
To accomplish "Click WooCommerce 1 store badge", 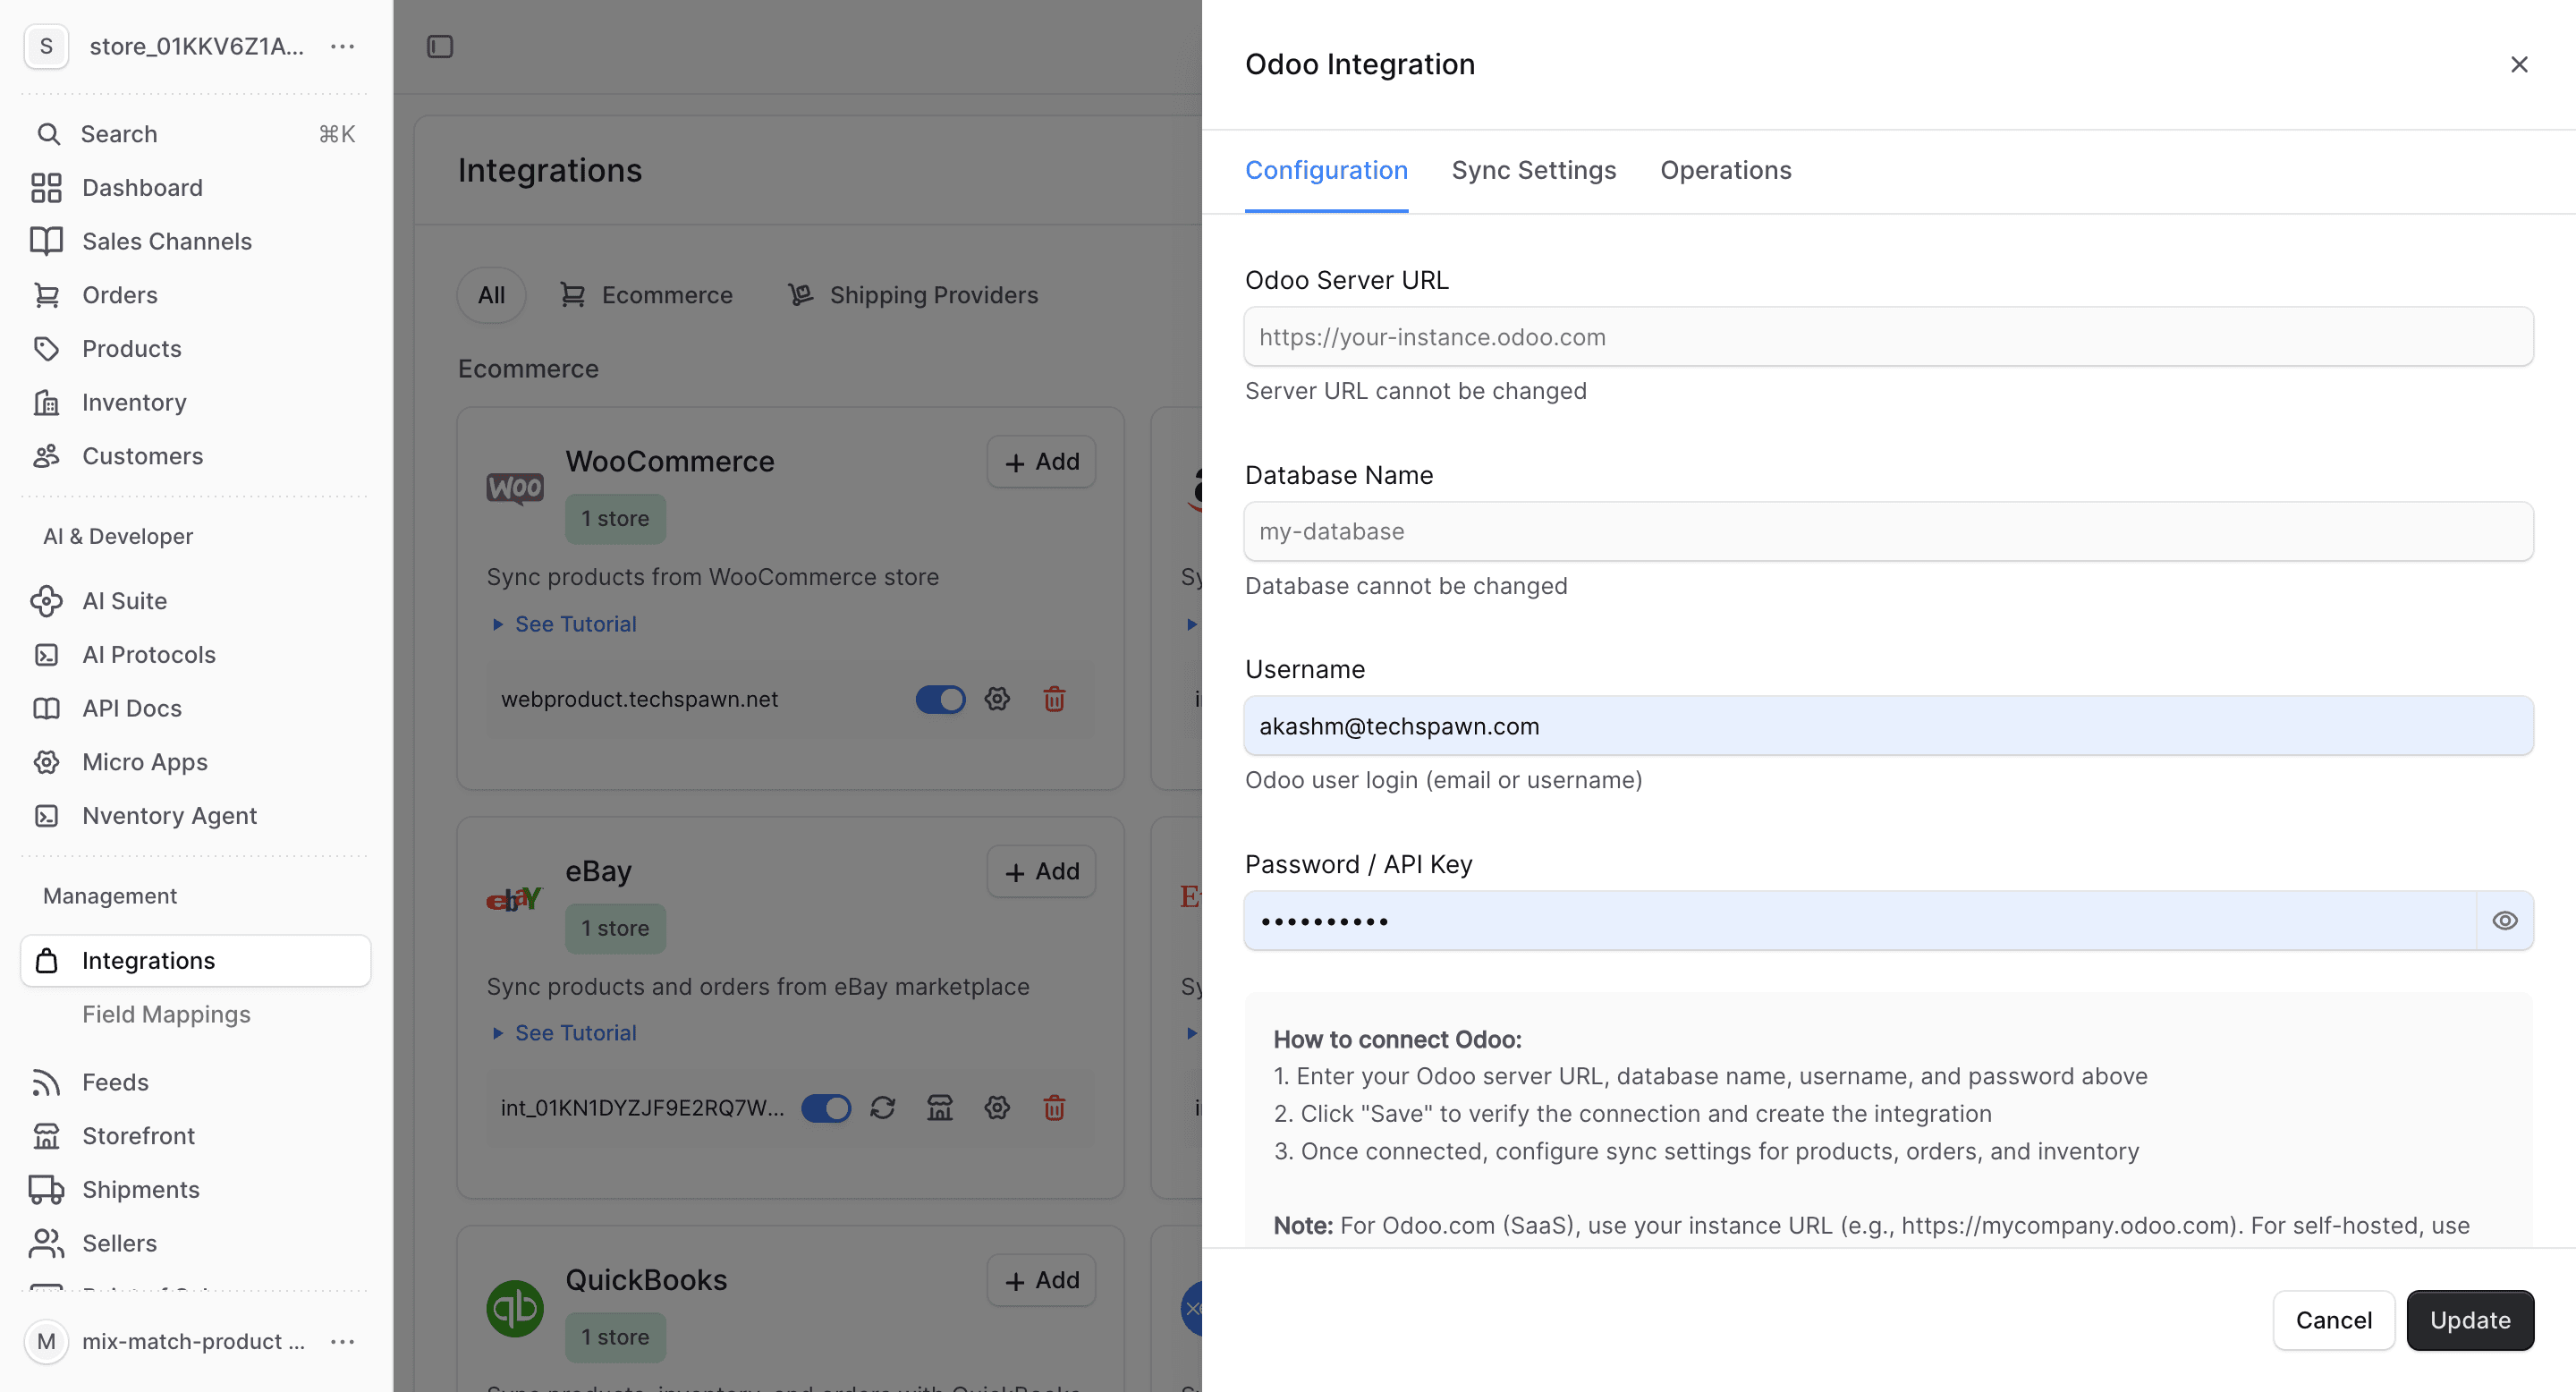I will click(615, 519).
